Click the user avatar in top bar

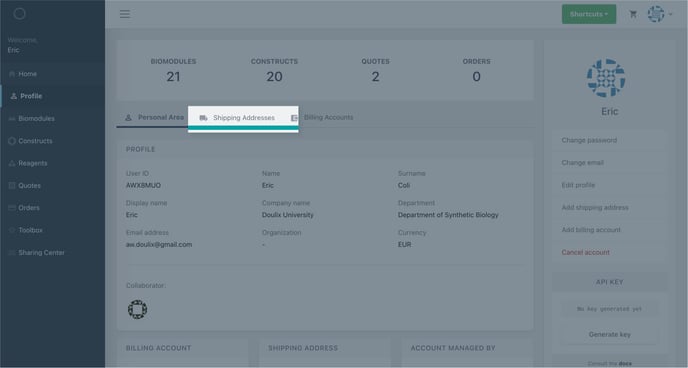click(656, 14)
